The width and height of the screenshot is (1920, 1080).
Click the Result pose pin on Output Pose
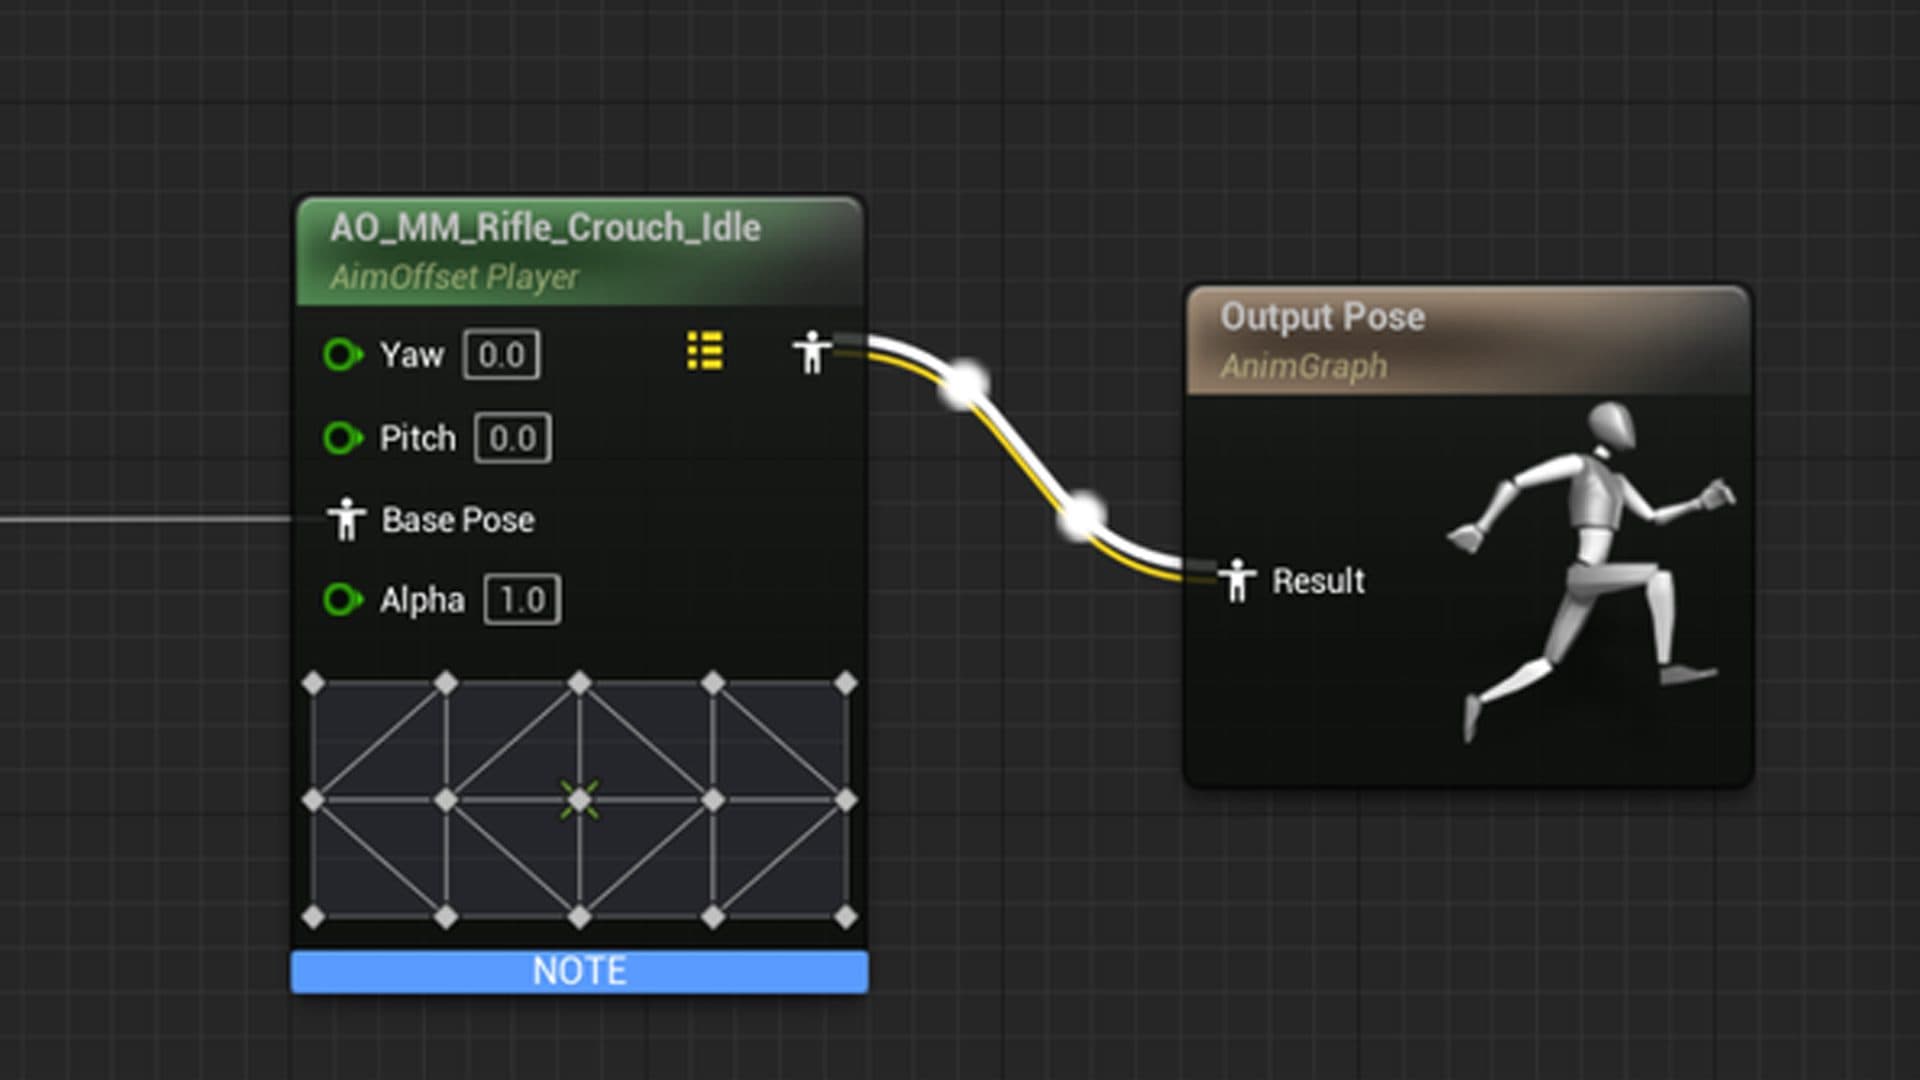click(x=1237, y=580)
